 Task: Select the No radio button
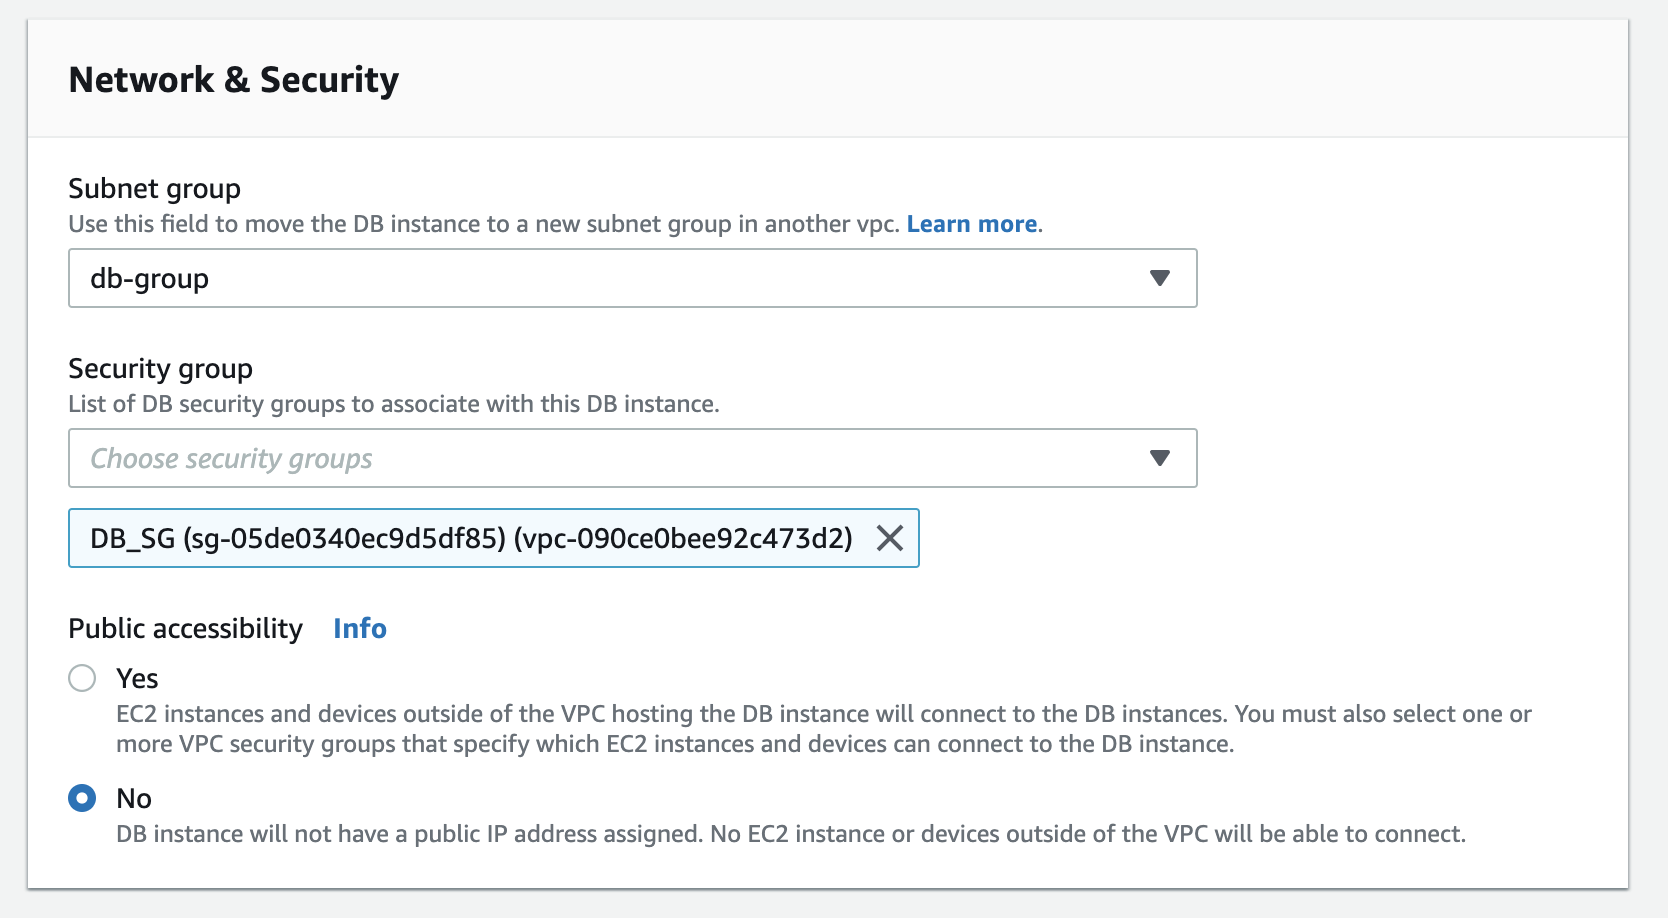click(82, 798)
